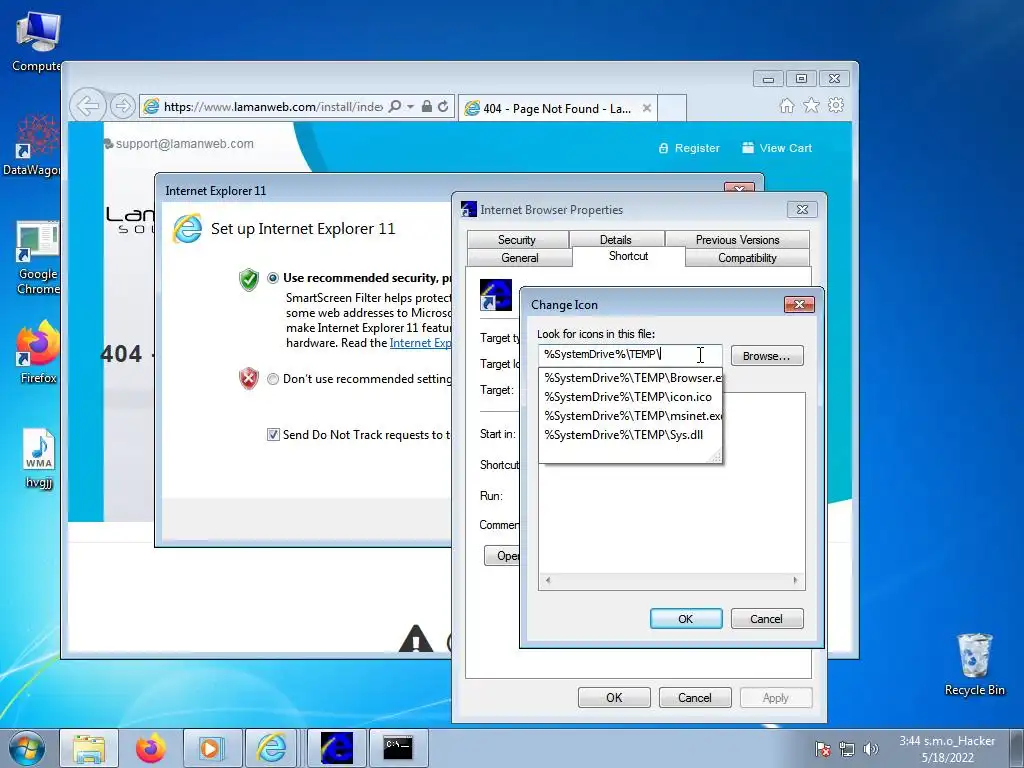The width and height of the screenshot is (1024, 768).
Task: Open the DataWagon desktop shortcut
Action: tap(33, 145)
